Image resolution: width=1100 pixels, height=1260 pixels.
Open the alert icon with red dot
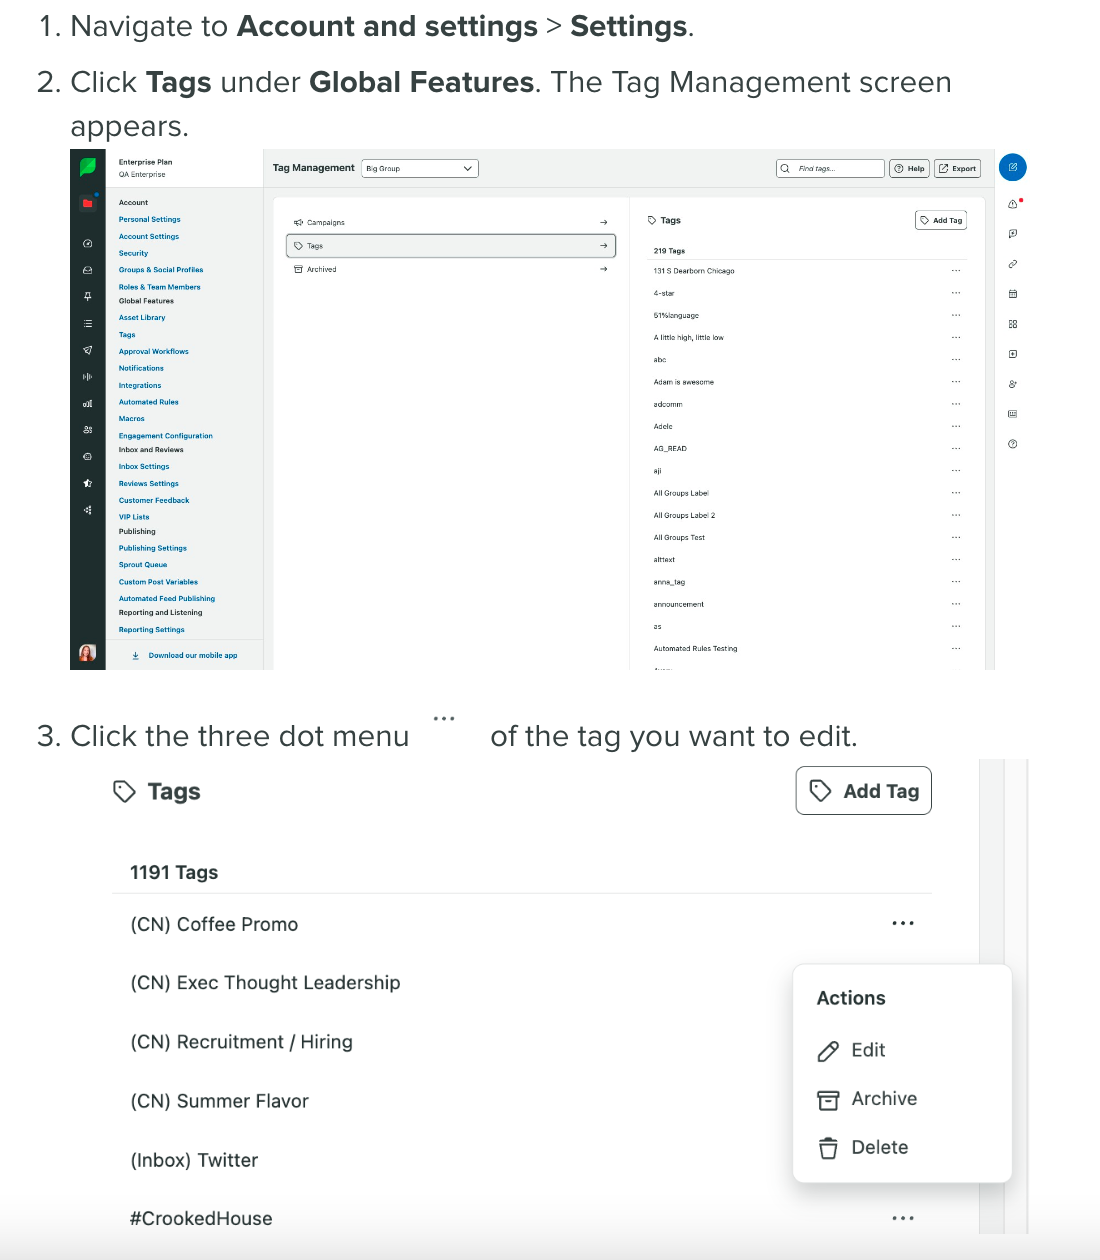(1013, 204)
